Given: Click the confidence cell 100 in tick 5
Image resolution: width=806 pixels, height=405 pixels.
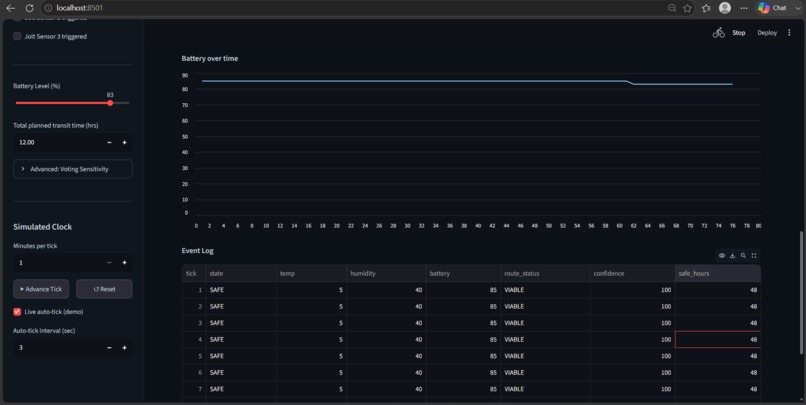Looking at the screenshot, I should pyautogui.click(x=632, y=356).
